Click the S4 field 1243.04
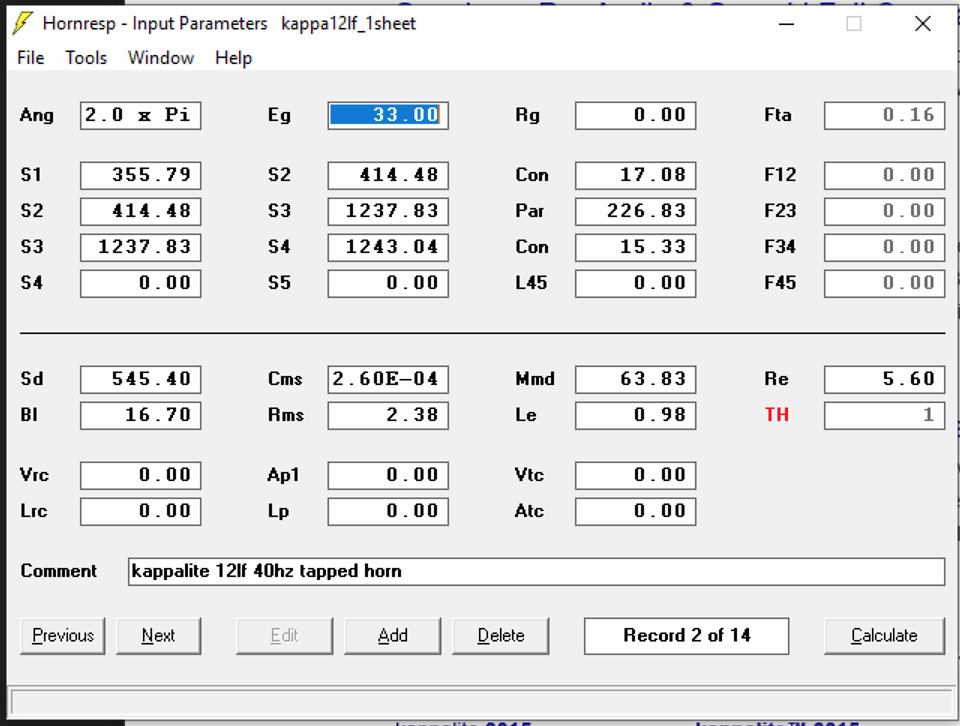The image size is (960, 726). 388,247
